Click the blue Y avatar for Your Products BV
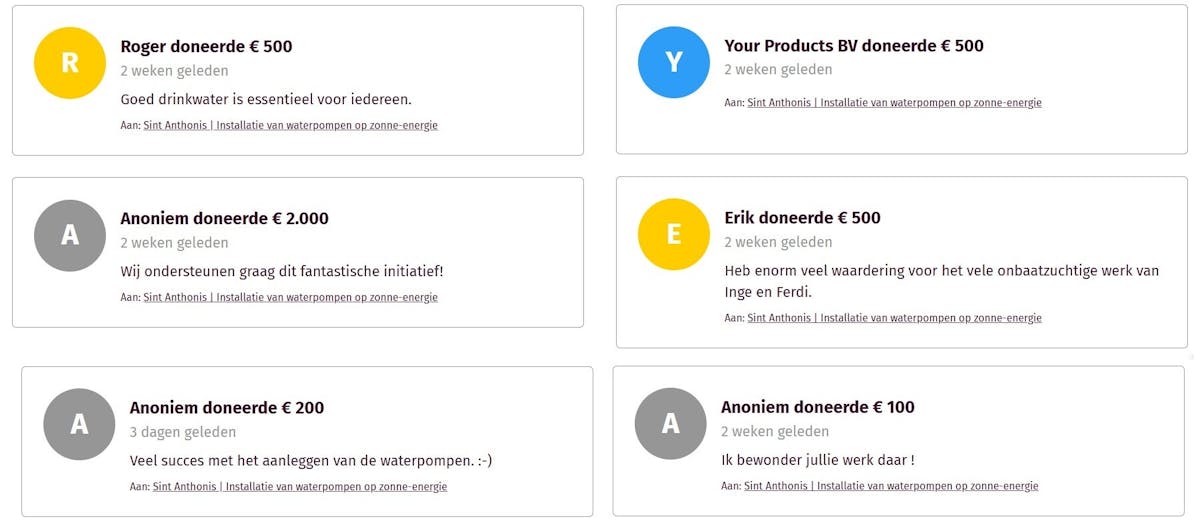 (674, 62)
